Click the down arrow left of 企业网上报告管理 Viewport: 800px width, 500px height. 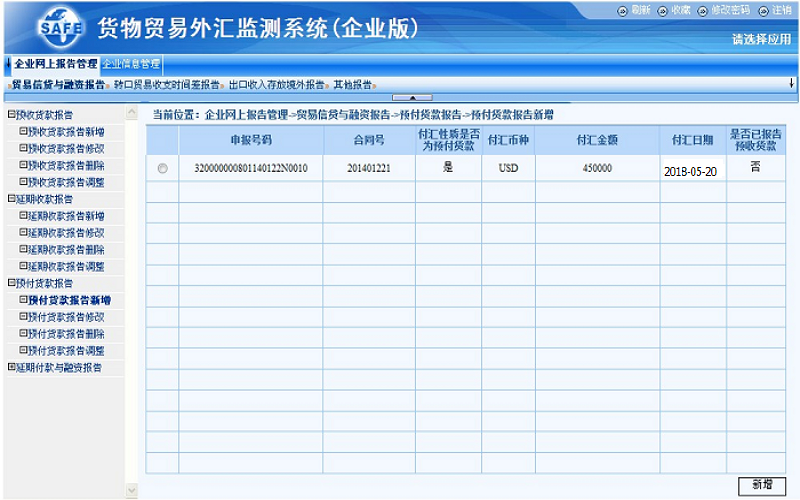pos(8,64)
